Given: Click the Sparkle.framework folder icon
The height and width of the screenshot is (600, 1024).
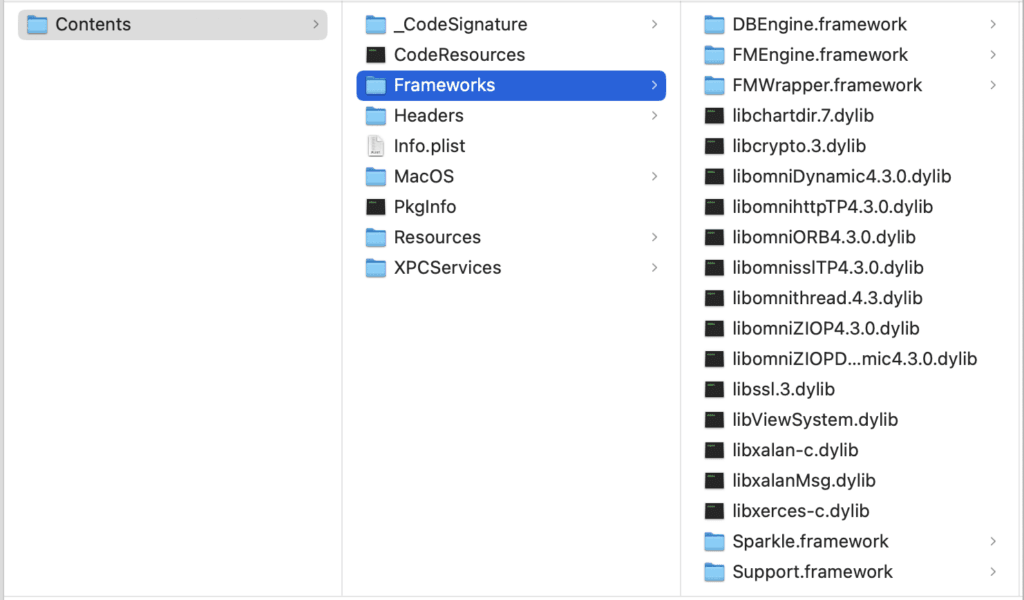Looking at the screenshot, I should tap(714, 541).
